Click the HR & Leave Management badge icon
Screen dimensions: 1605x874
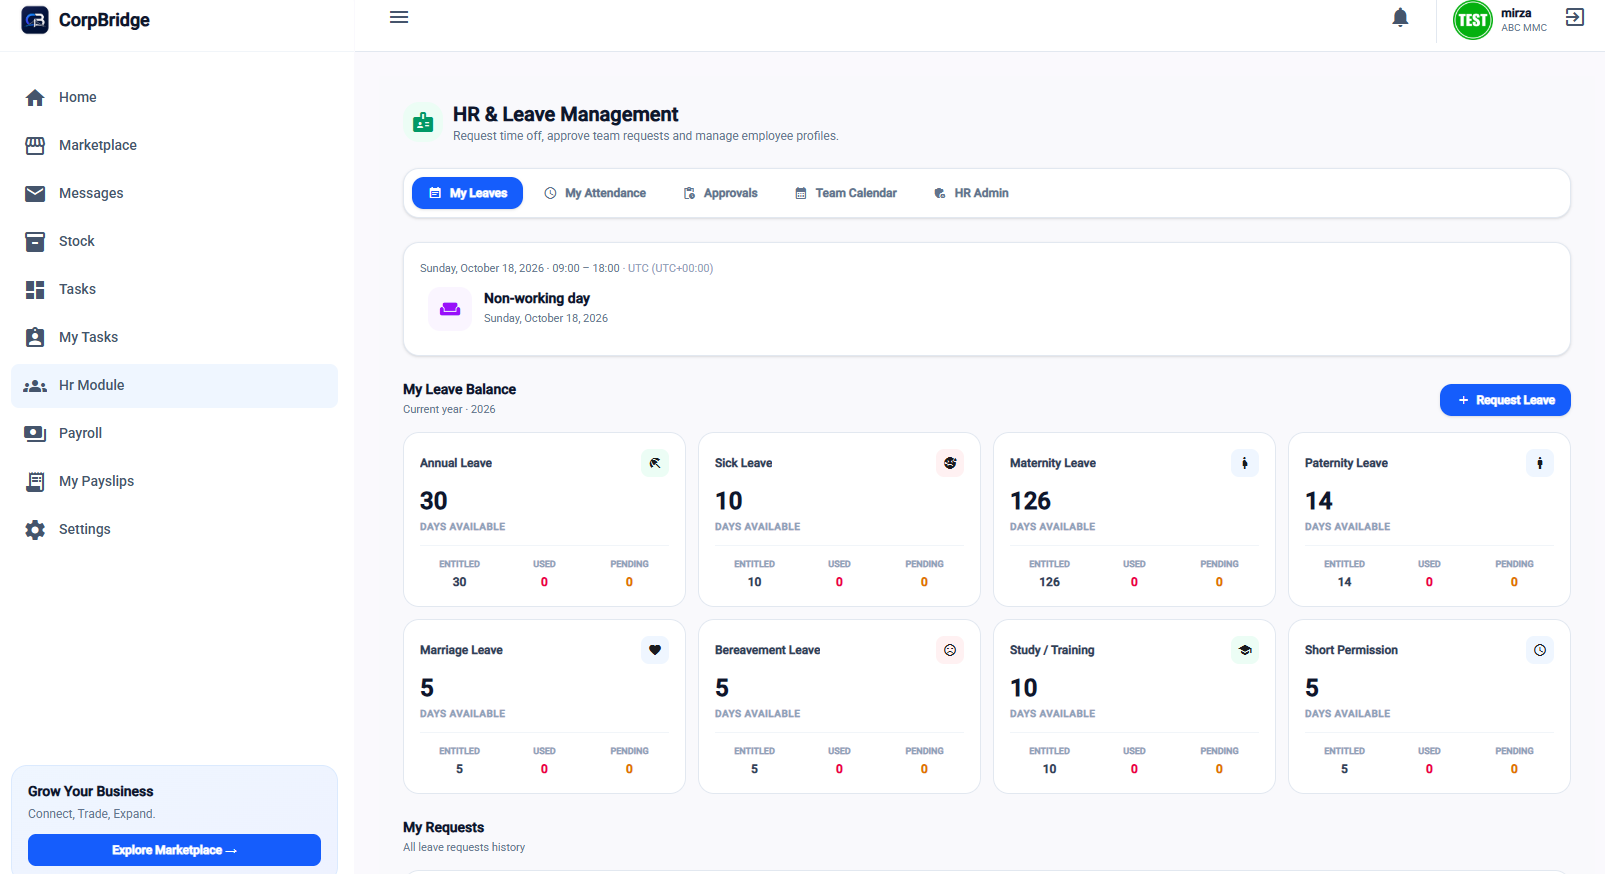tap(423, 122)
